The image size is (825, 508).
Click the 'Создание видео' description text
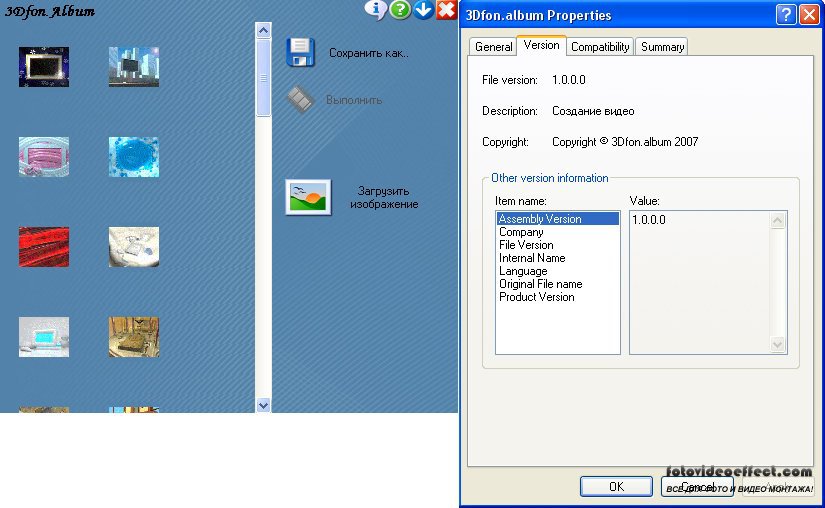593,111
